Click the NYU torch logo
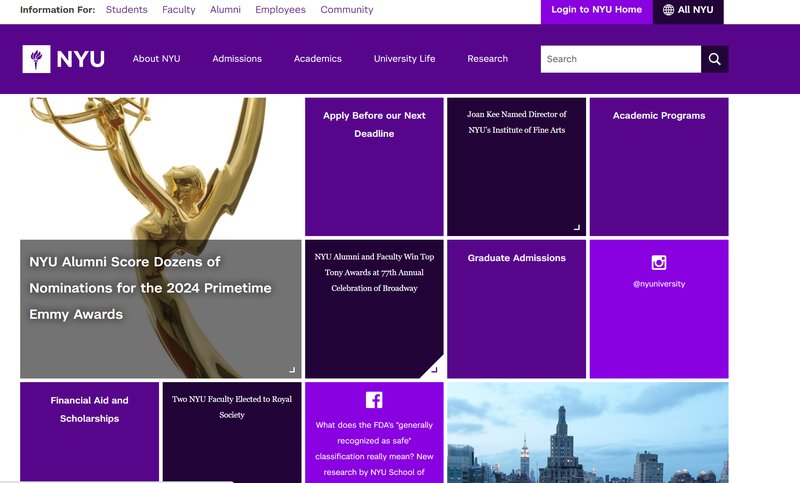800x483 pixels. (36, 59)
